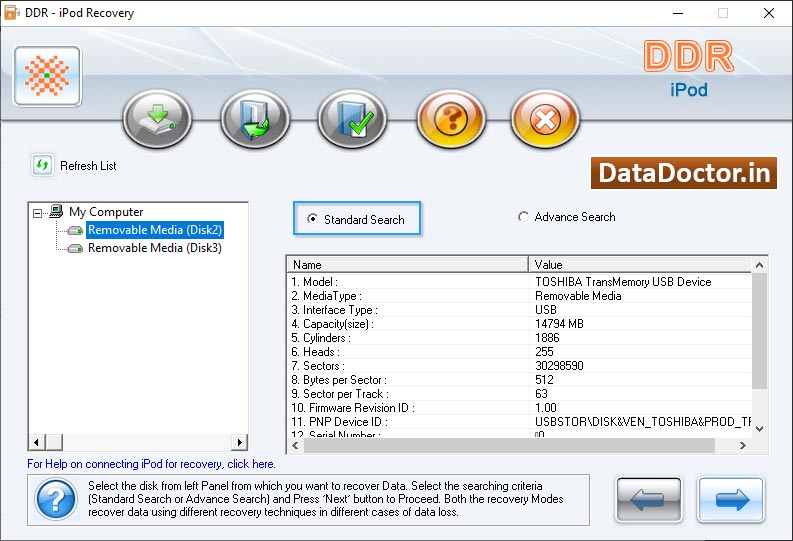Click the details table vertical scrollbar thumb
The height and width of the screenshot is (541, 793).
click(759, 331)
